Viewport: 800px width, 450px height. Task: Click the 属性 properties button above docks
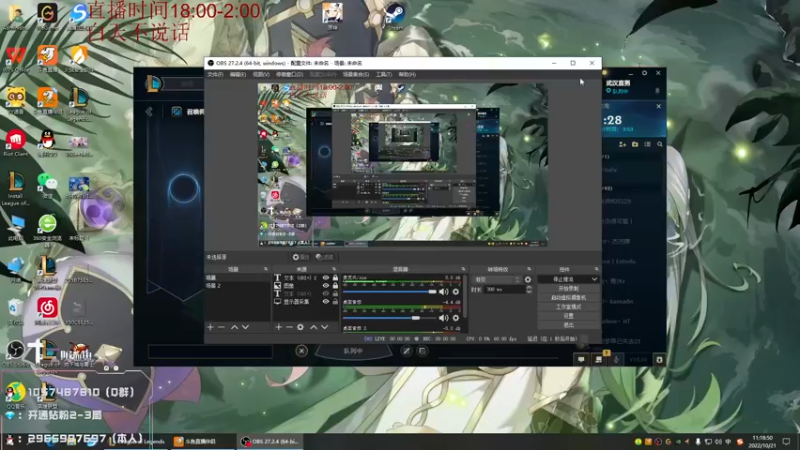click(x=301, y=257)
